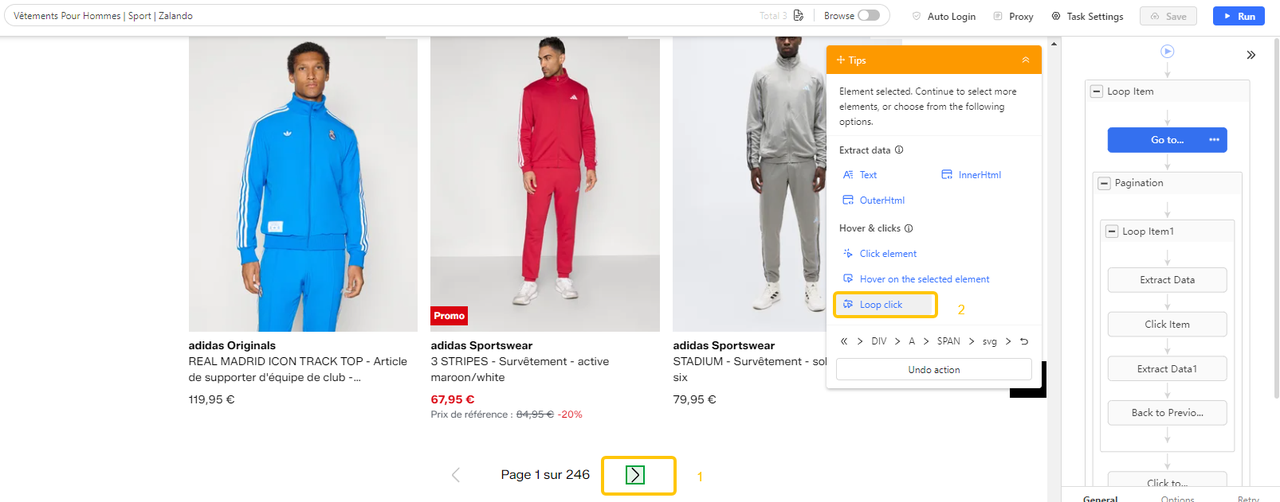1280x502 pixels.
Task: Click the workflow start play icon
Action: click(1167, 51)
